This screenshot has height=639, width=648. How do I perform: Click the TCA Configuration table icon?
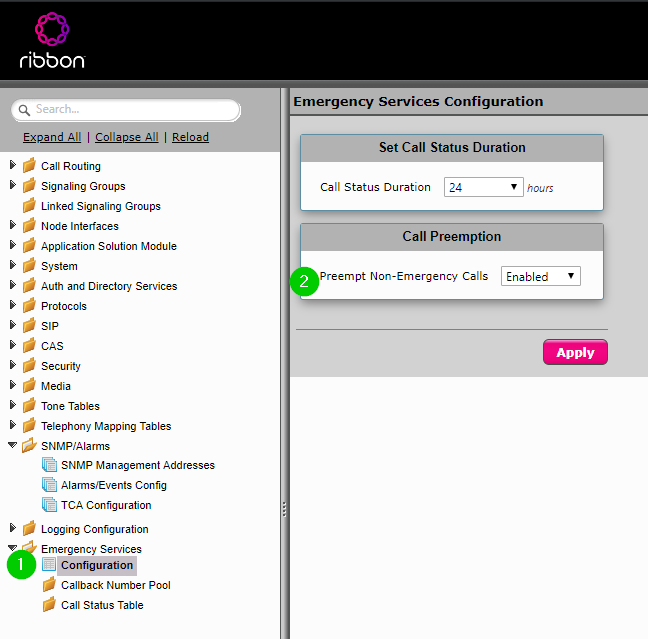click(x=50, y=505)
